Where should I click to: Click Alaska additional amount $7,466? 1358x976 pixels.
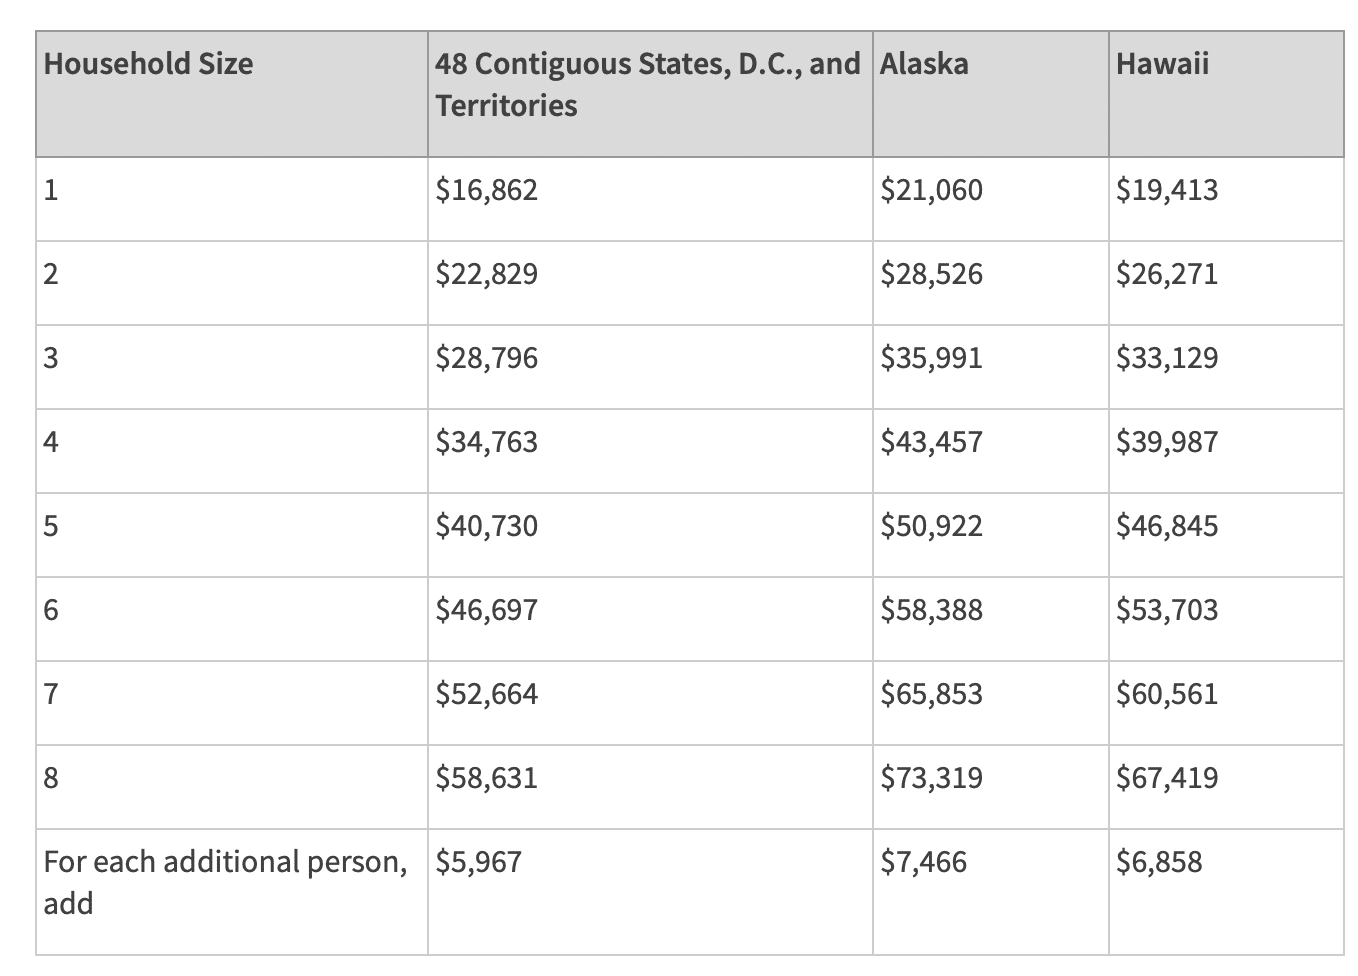(x=924, y=862)
